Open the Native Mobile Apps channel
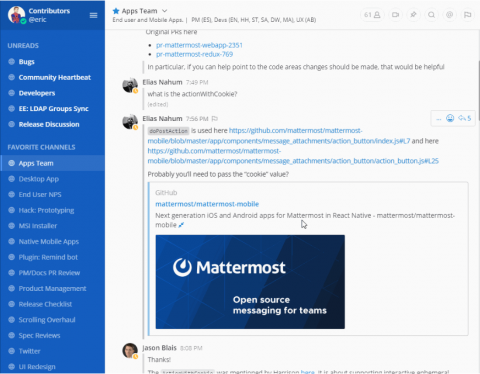 (52, 242)
